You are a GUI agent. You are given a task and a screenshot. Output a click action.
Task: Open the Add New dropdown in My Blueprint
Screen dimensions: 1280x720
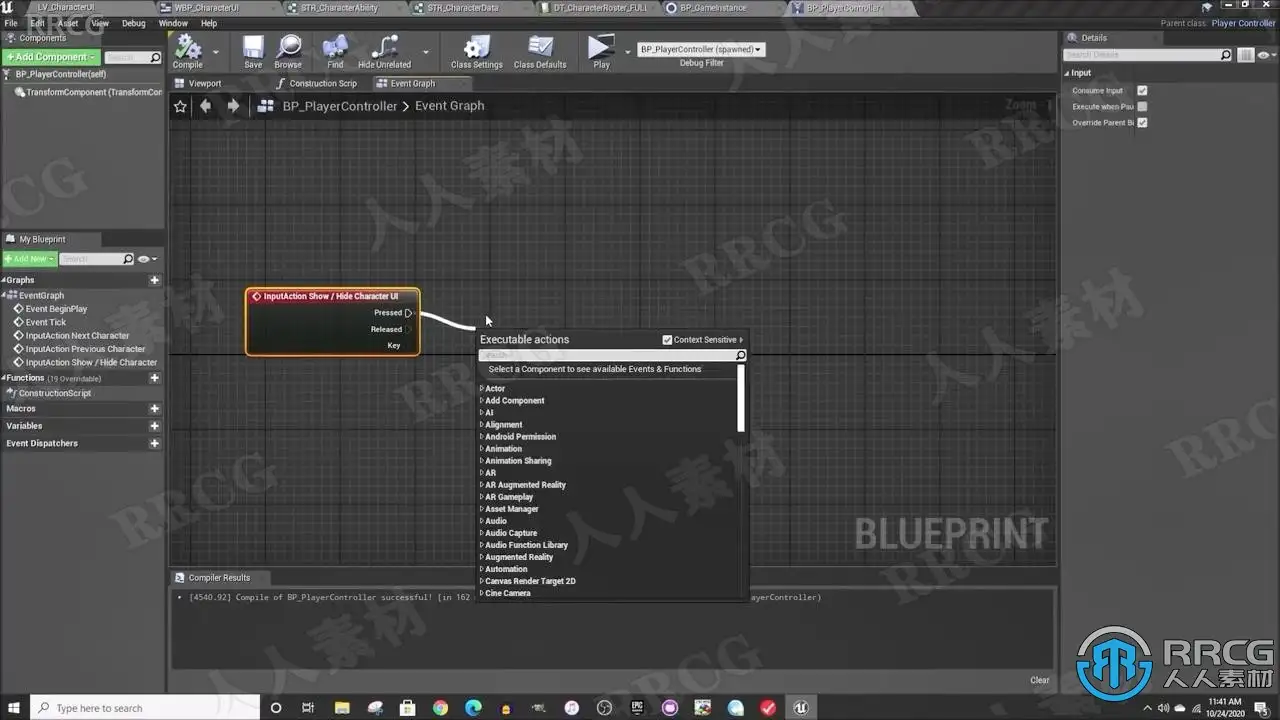29,259
